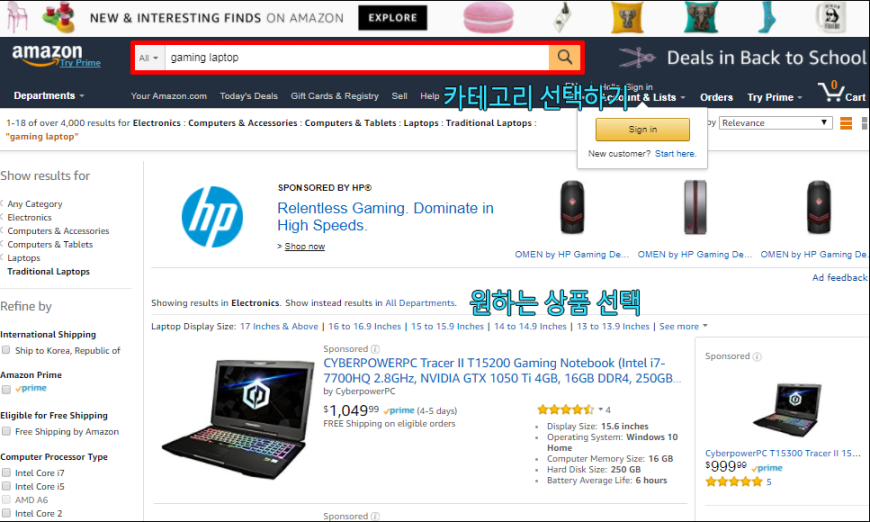Screen dimensions: 870x522
Task: Open Your Amazon.com
Action: click(169, 96)
